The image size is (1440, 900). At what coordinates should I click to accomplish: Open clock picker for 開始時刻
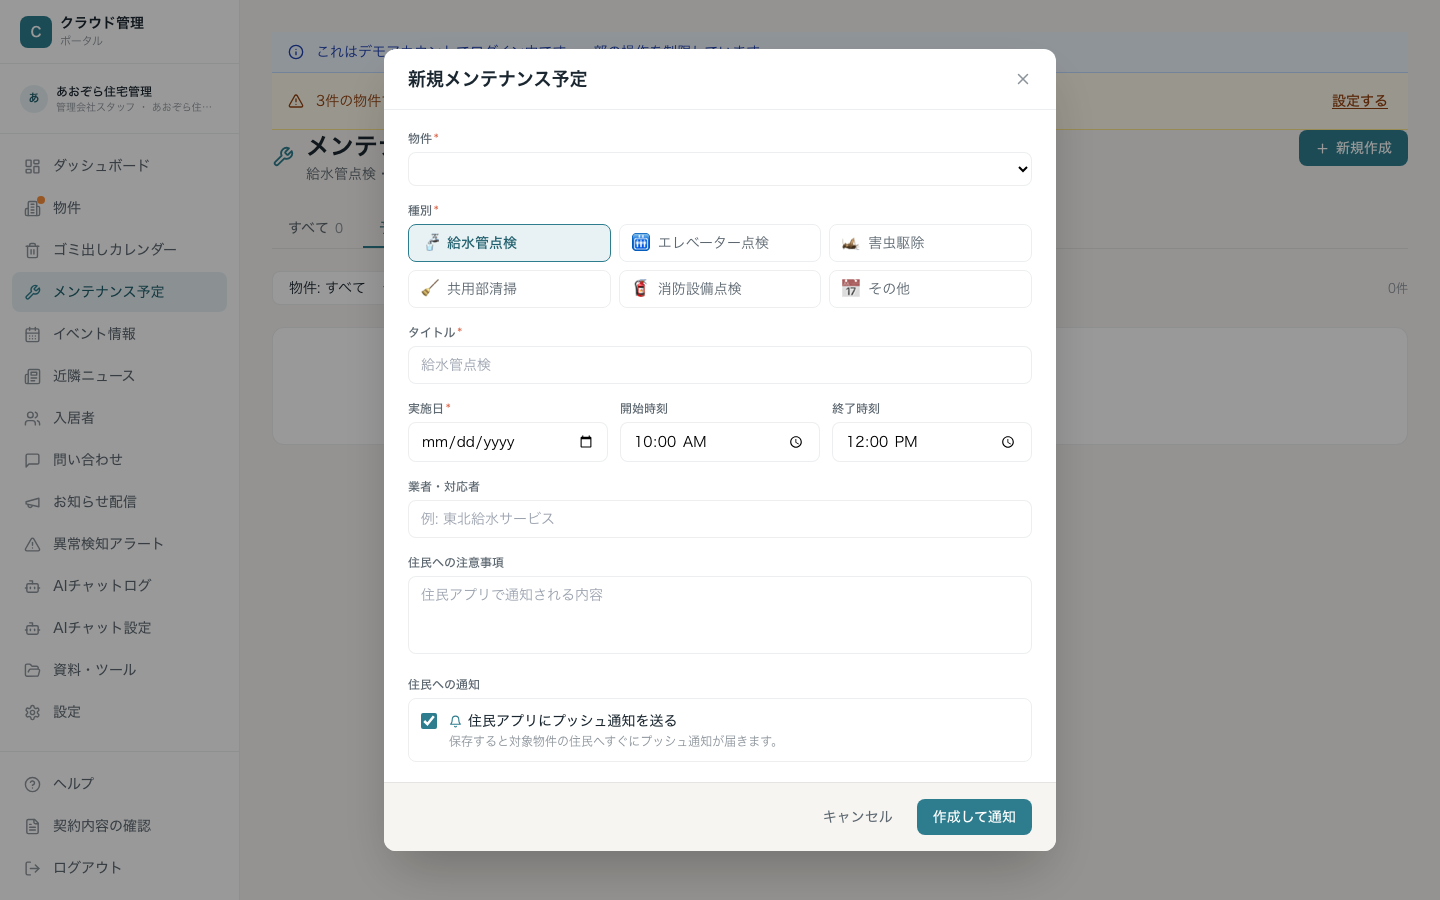[796, 442]
